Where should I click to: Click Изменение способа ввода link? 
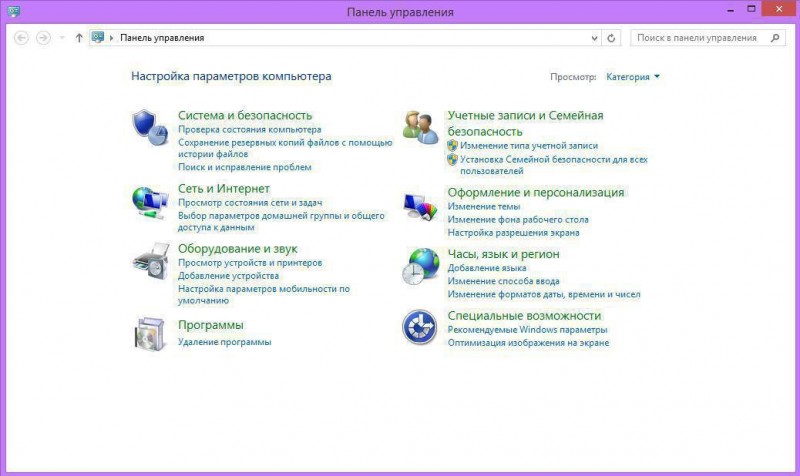click(x=504, y=281)
